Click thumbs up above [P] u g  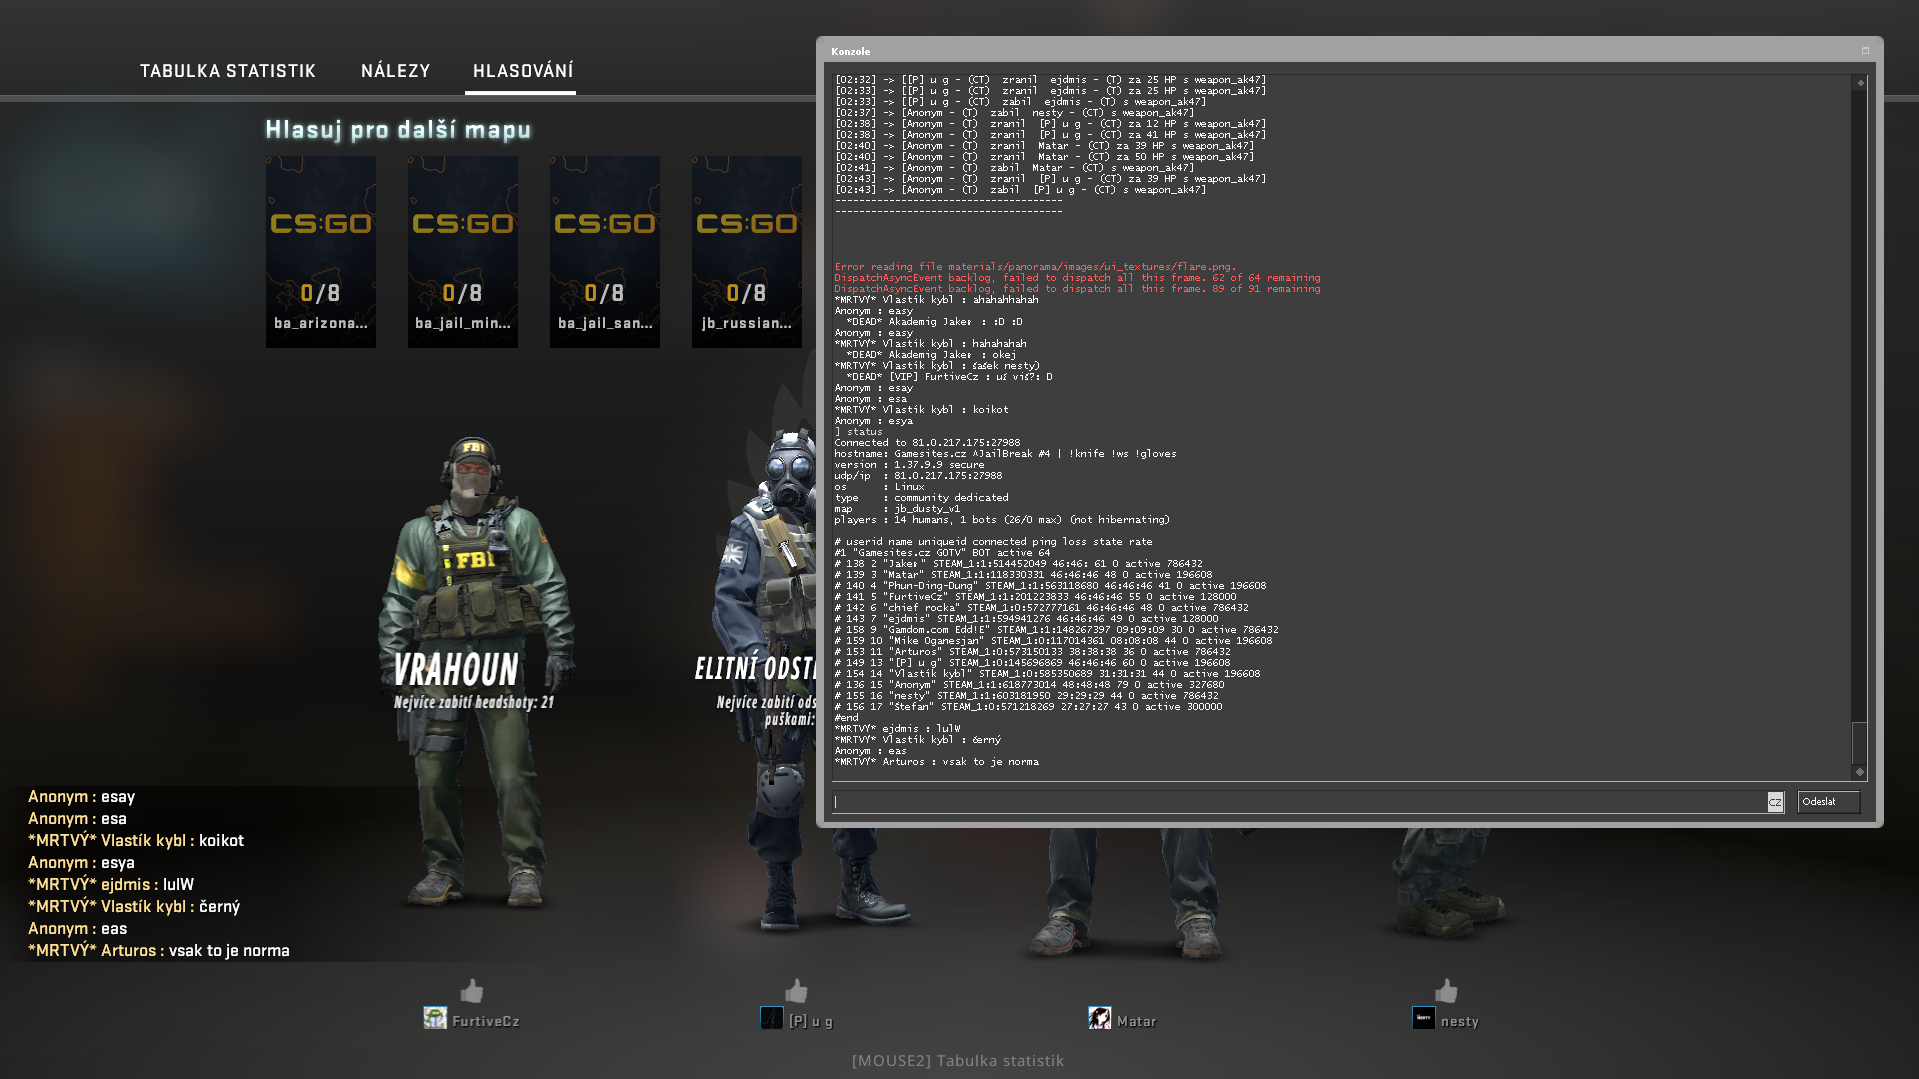pyautogui.click(x=796, y=991)
